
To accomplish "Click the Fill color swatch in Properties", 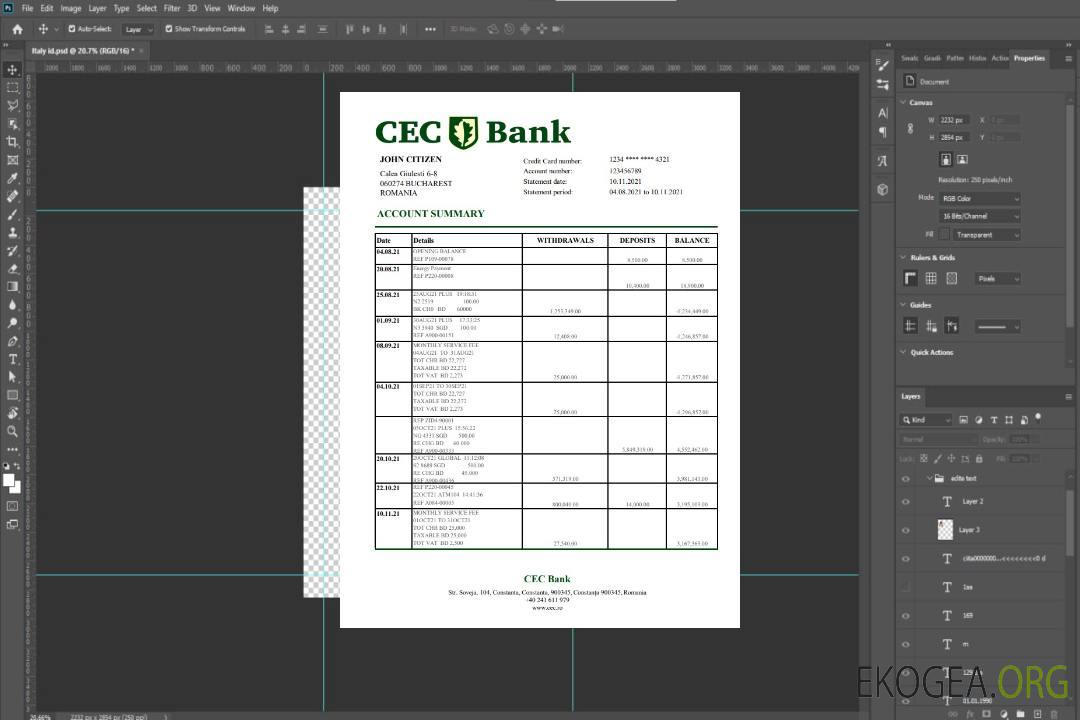I will 944,234.
